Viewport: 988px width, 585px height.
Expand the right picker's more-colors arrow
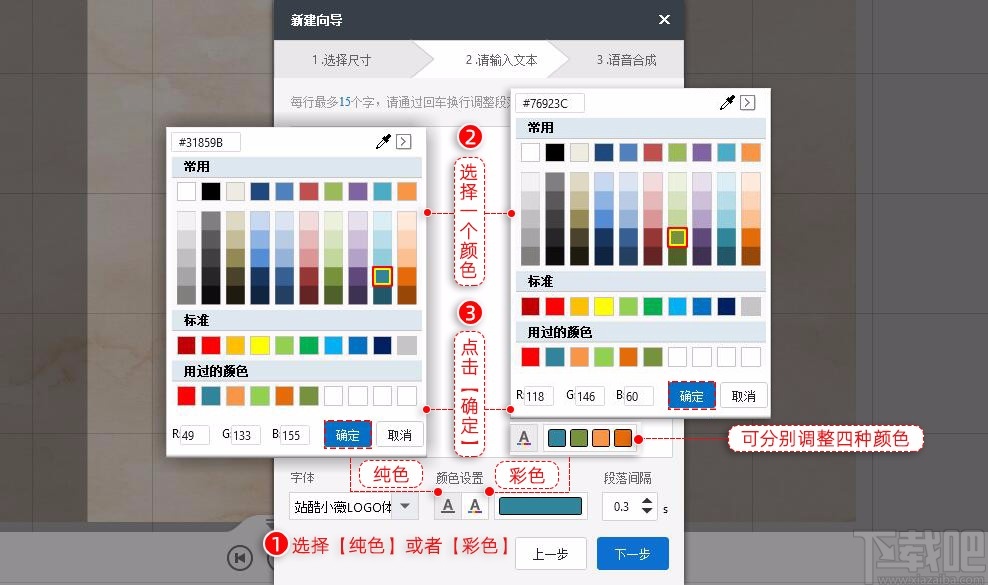coord(748,102)
